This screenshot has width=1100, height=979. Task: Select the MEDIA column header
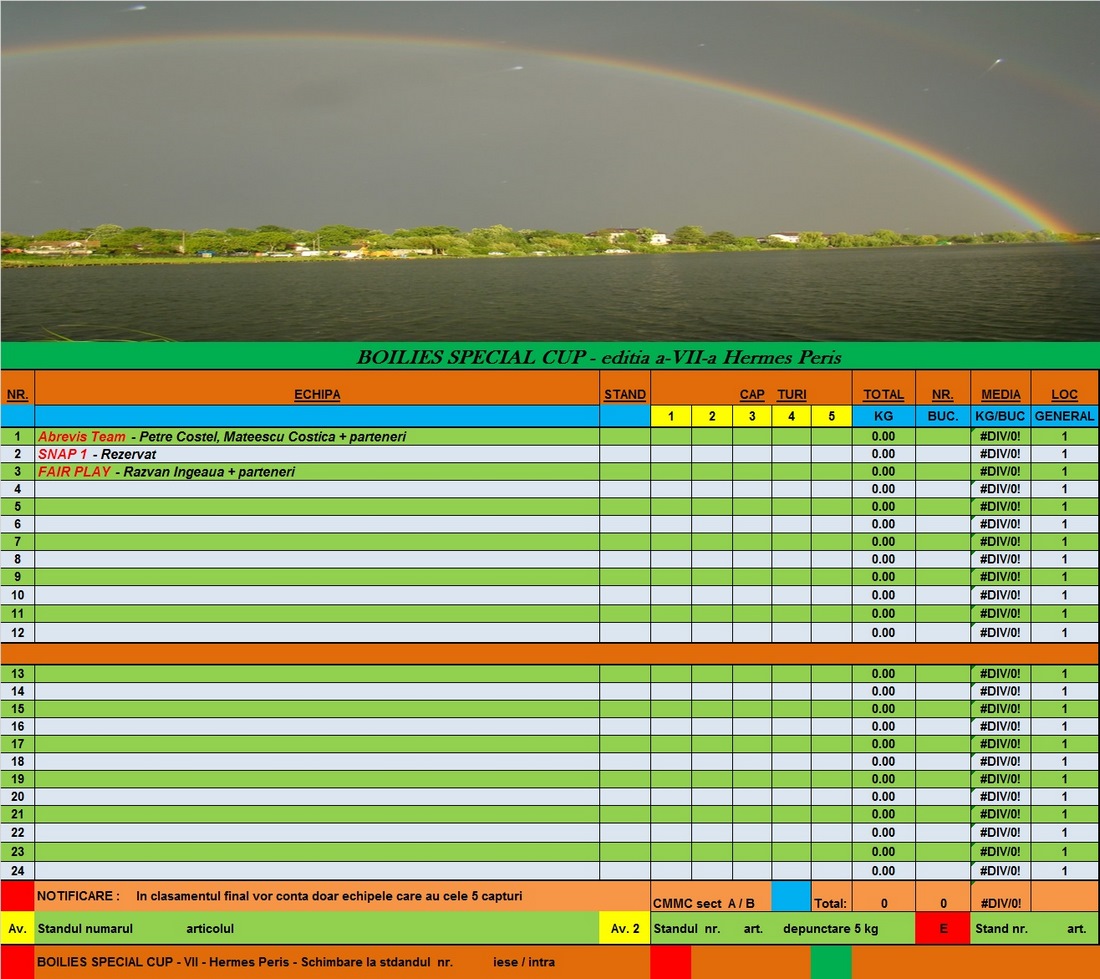pos(1000,395)
